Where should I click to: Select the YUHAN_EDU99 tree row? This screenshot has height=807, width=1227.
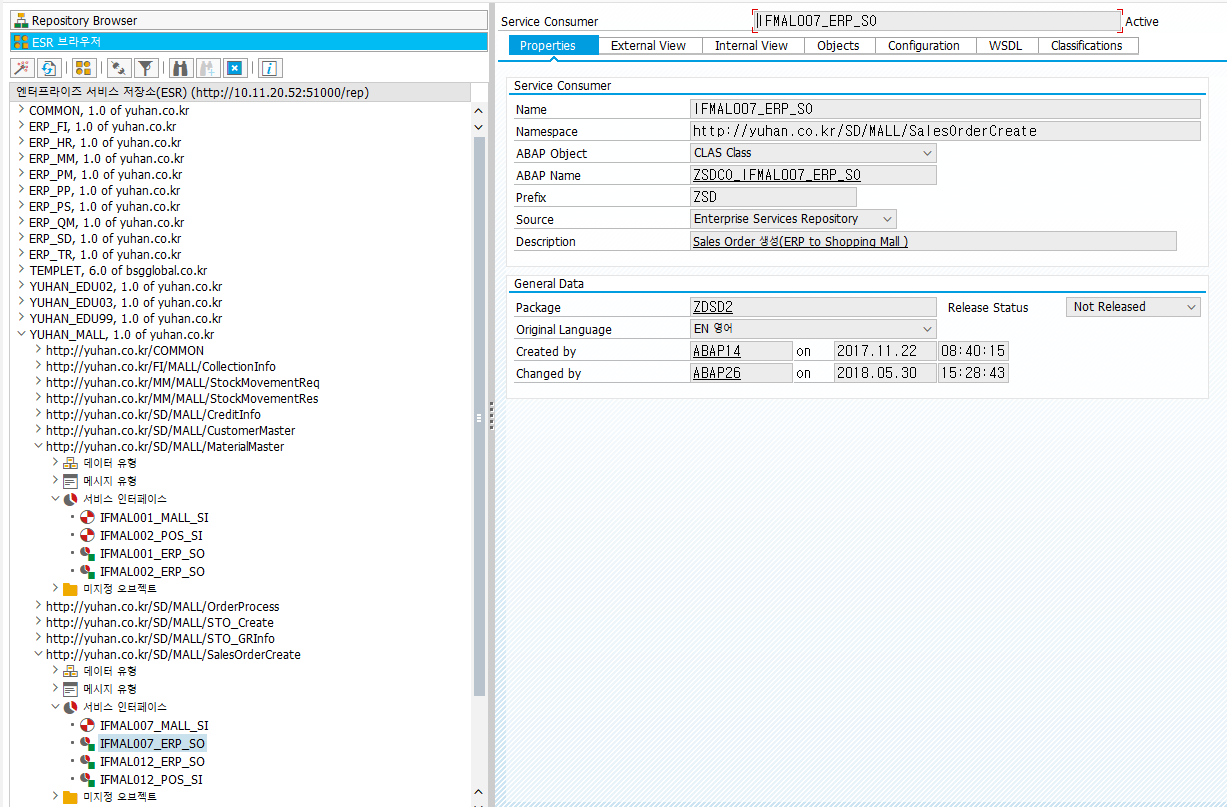point(126,319)
